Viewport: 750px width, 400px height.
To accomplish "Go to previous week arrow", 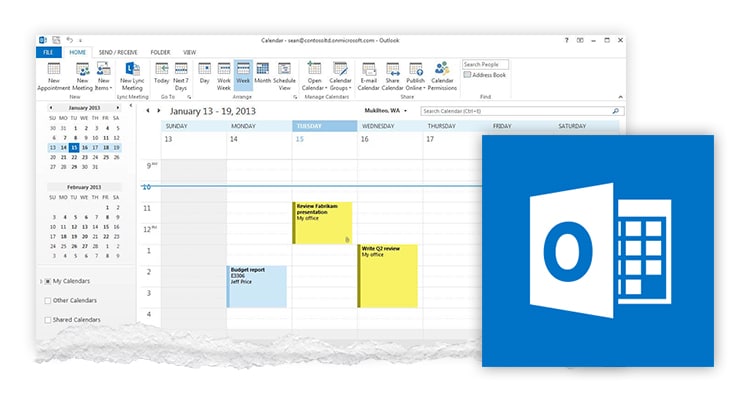I will pos(148,111).
